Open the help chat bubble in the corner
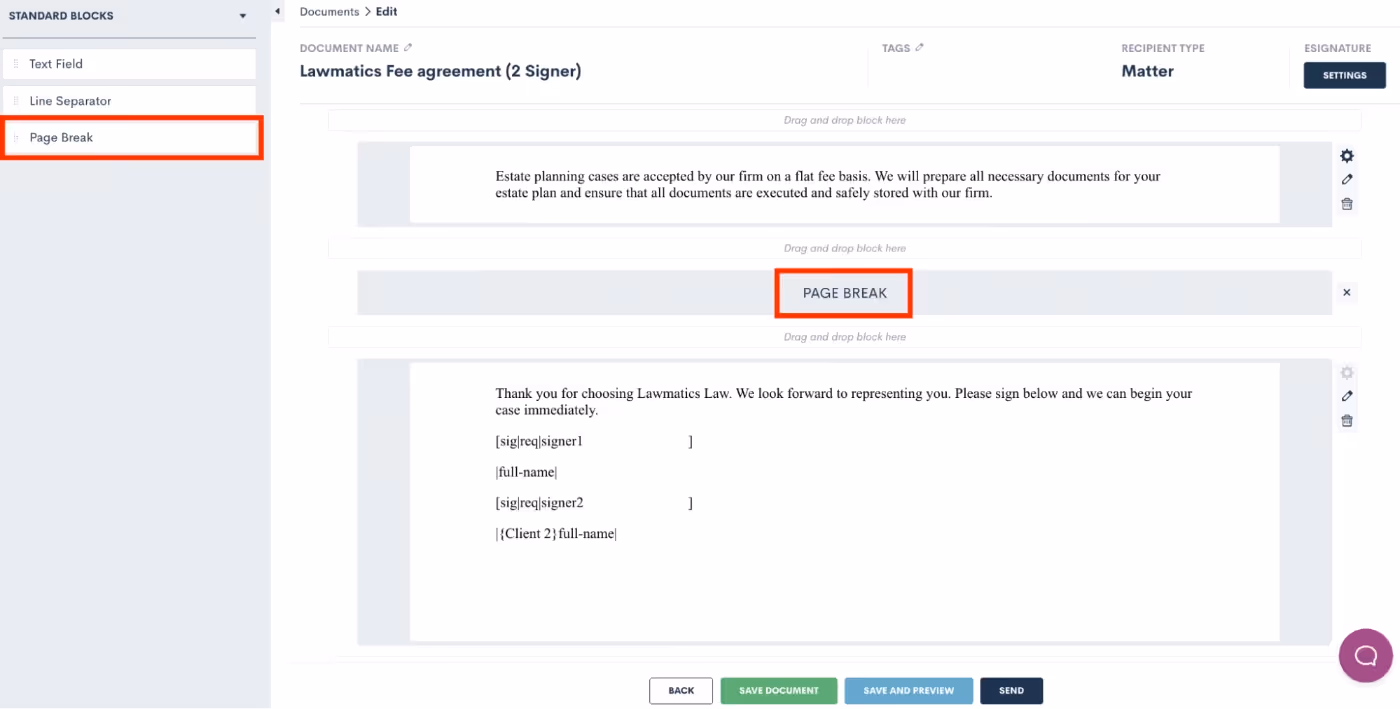The height and width of the screenshot is (709, 1400). pos(1365,655)
